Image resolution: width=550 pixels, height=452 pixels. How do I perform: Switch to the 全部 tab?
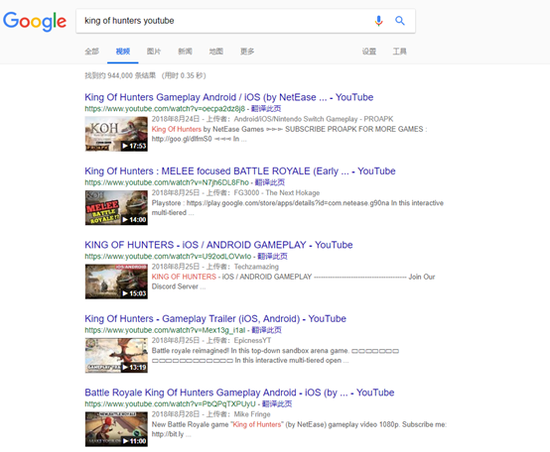click(x=92, y=52)
